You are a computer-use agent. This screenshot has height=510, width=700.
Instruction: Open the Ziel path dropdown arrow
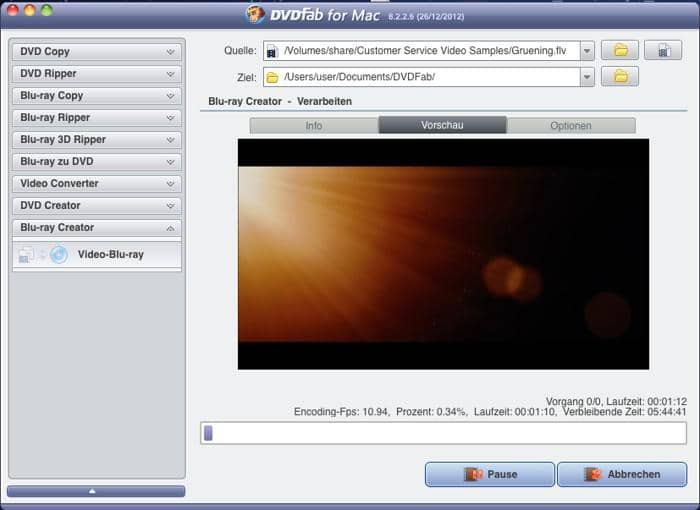pos(587,77)
